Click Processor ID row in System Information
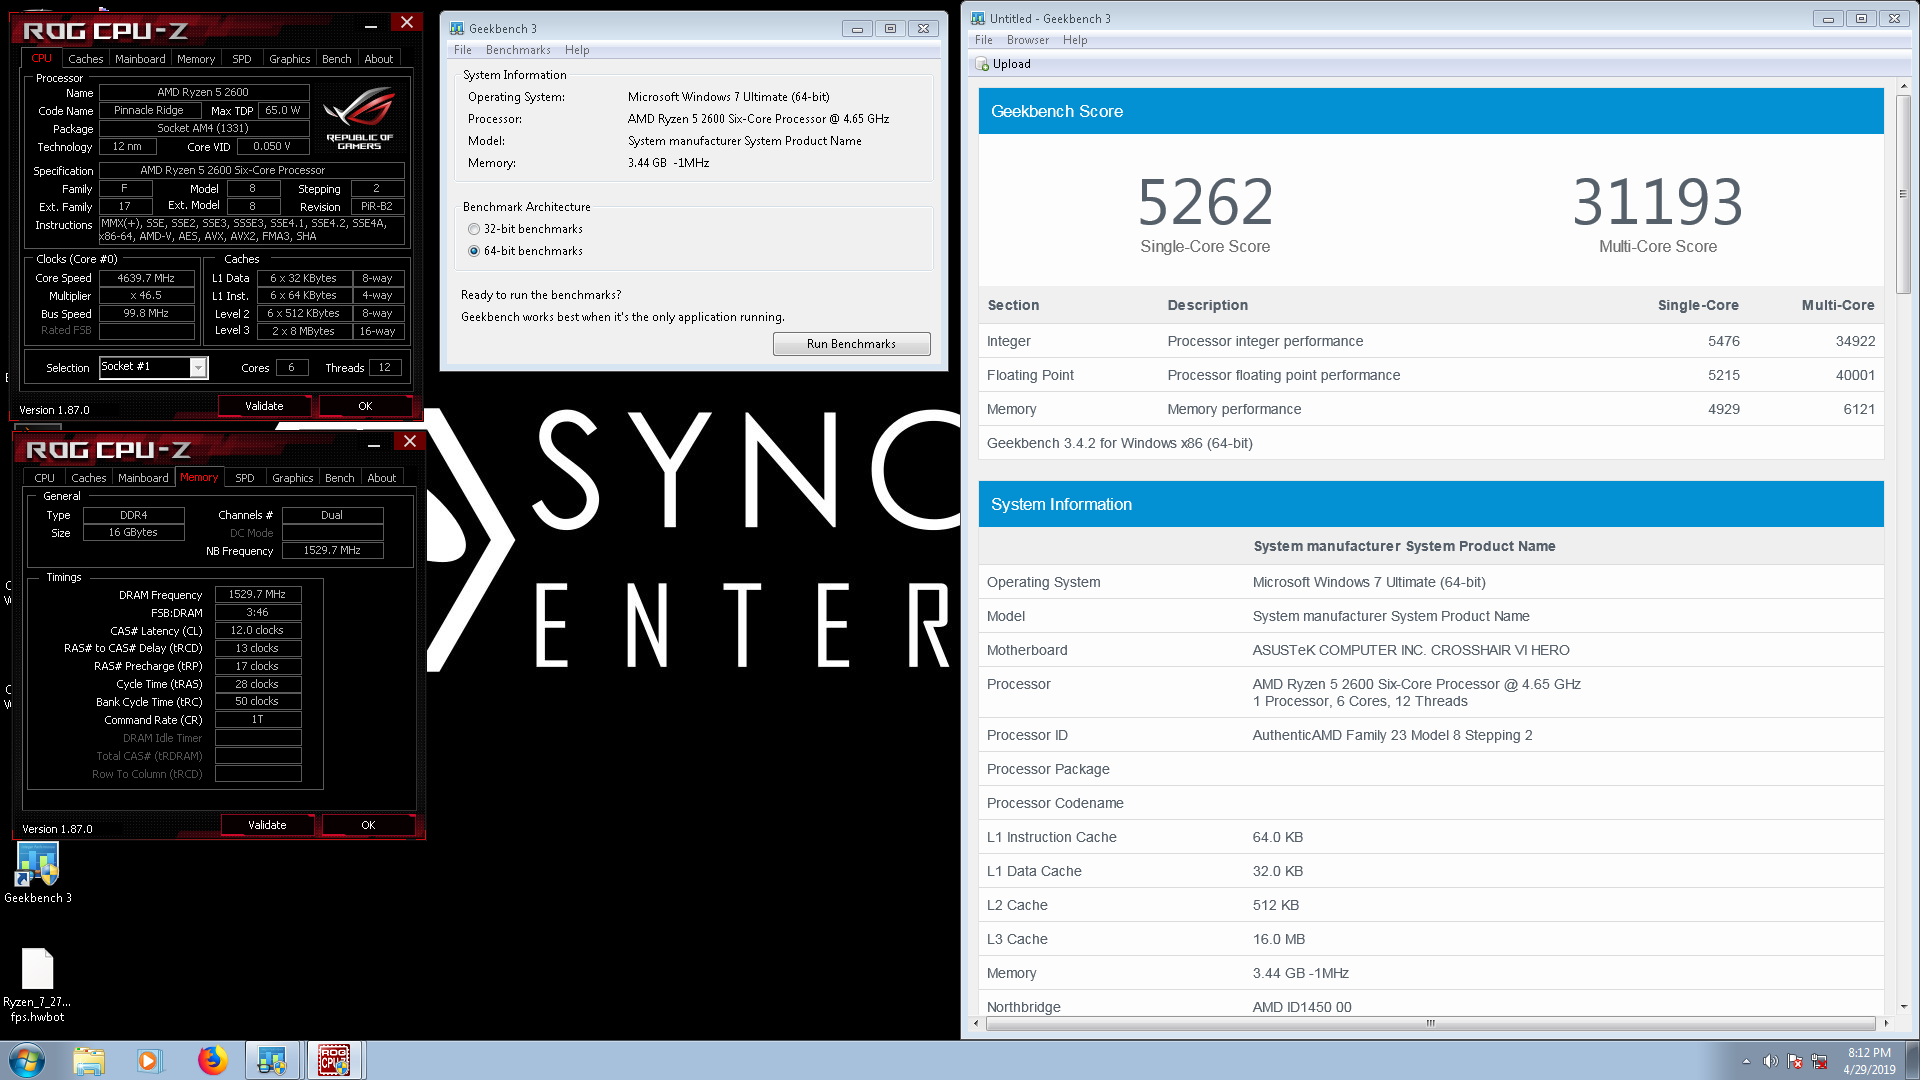 (1431, 735)
